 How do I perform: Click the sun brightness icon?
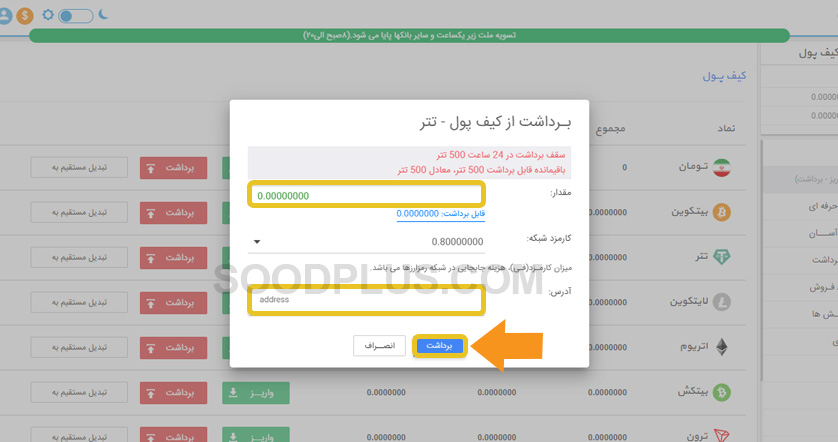[x=48, y=14]
